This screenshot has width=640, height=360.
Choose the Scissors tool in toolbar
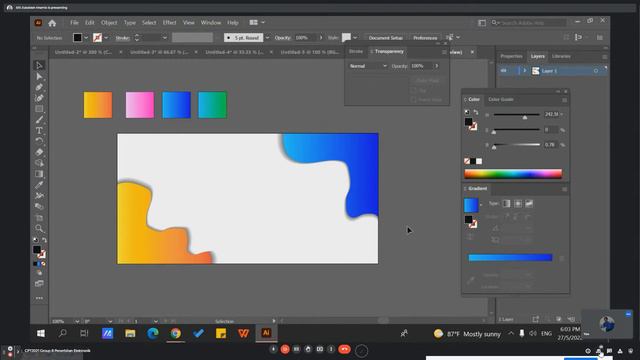39,196
